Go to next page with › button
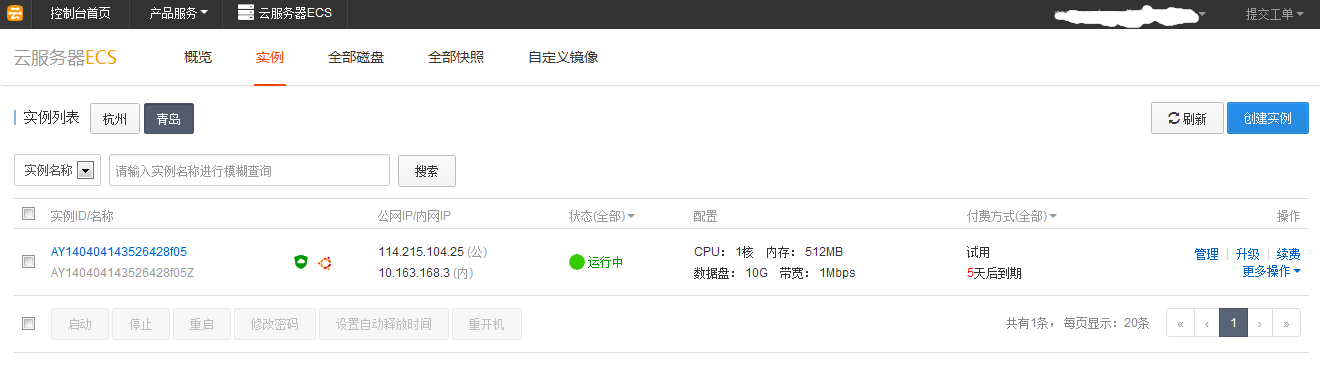1320x371 pixels. 1260,323
